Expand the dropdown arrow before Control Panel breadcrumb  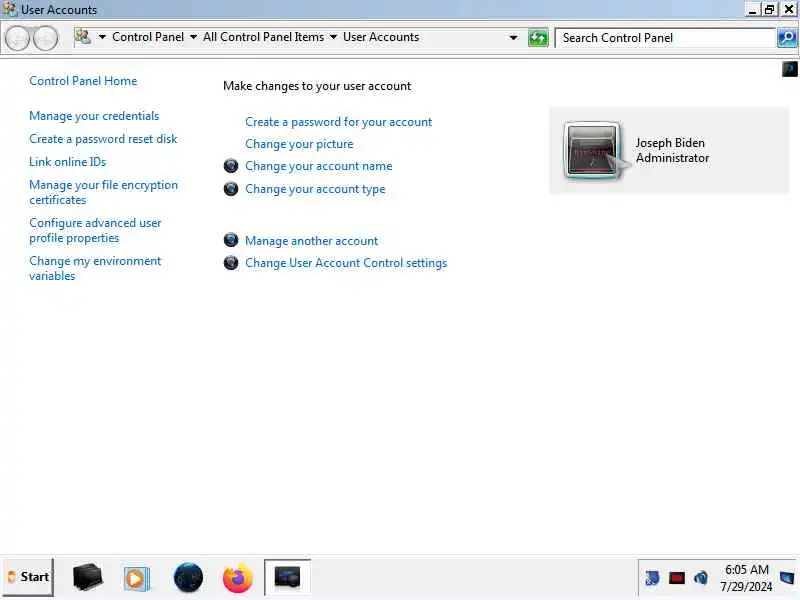(102, 37)
